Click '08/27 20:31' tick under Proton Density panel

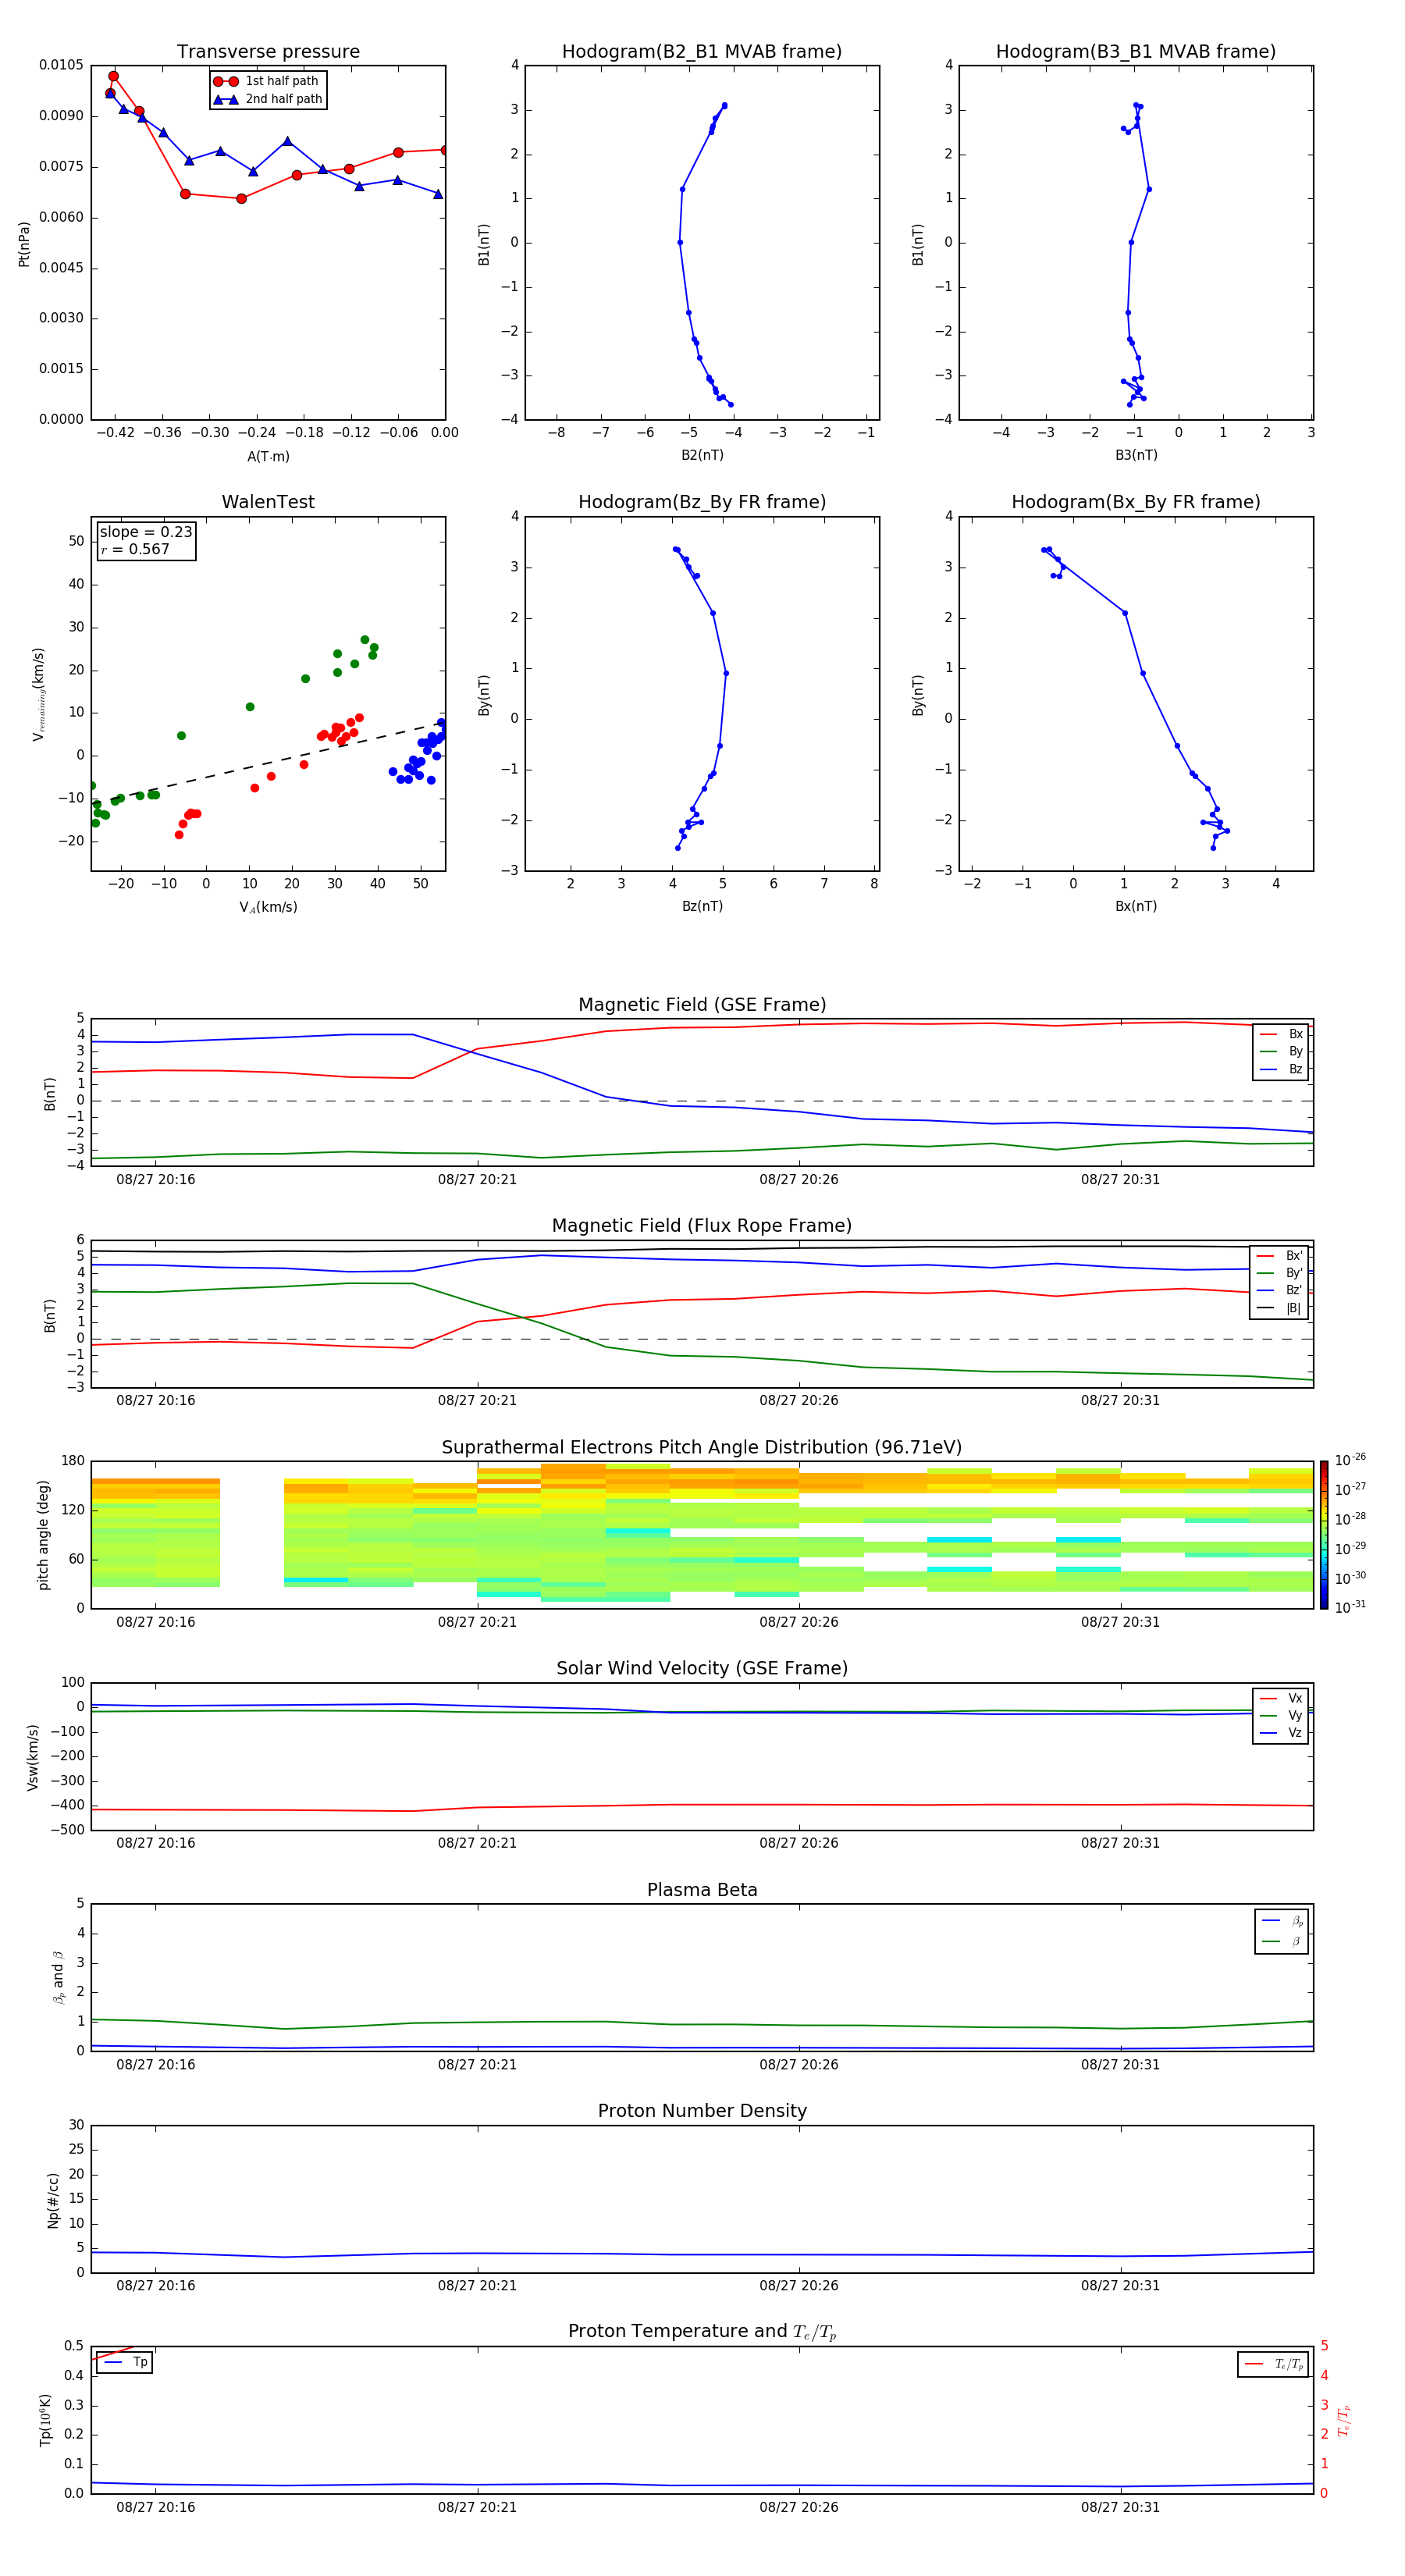point(1120,2286)
